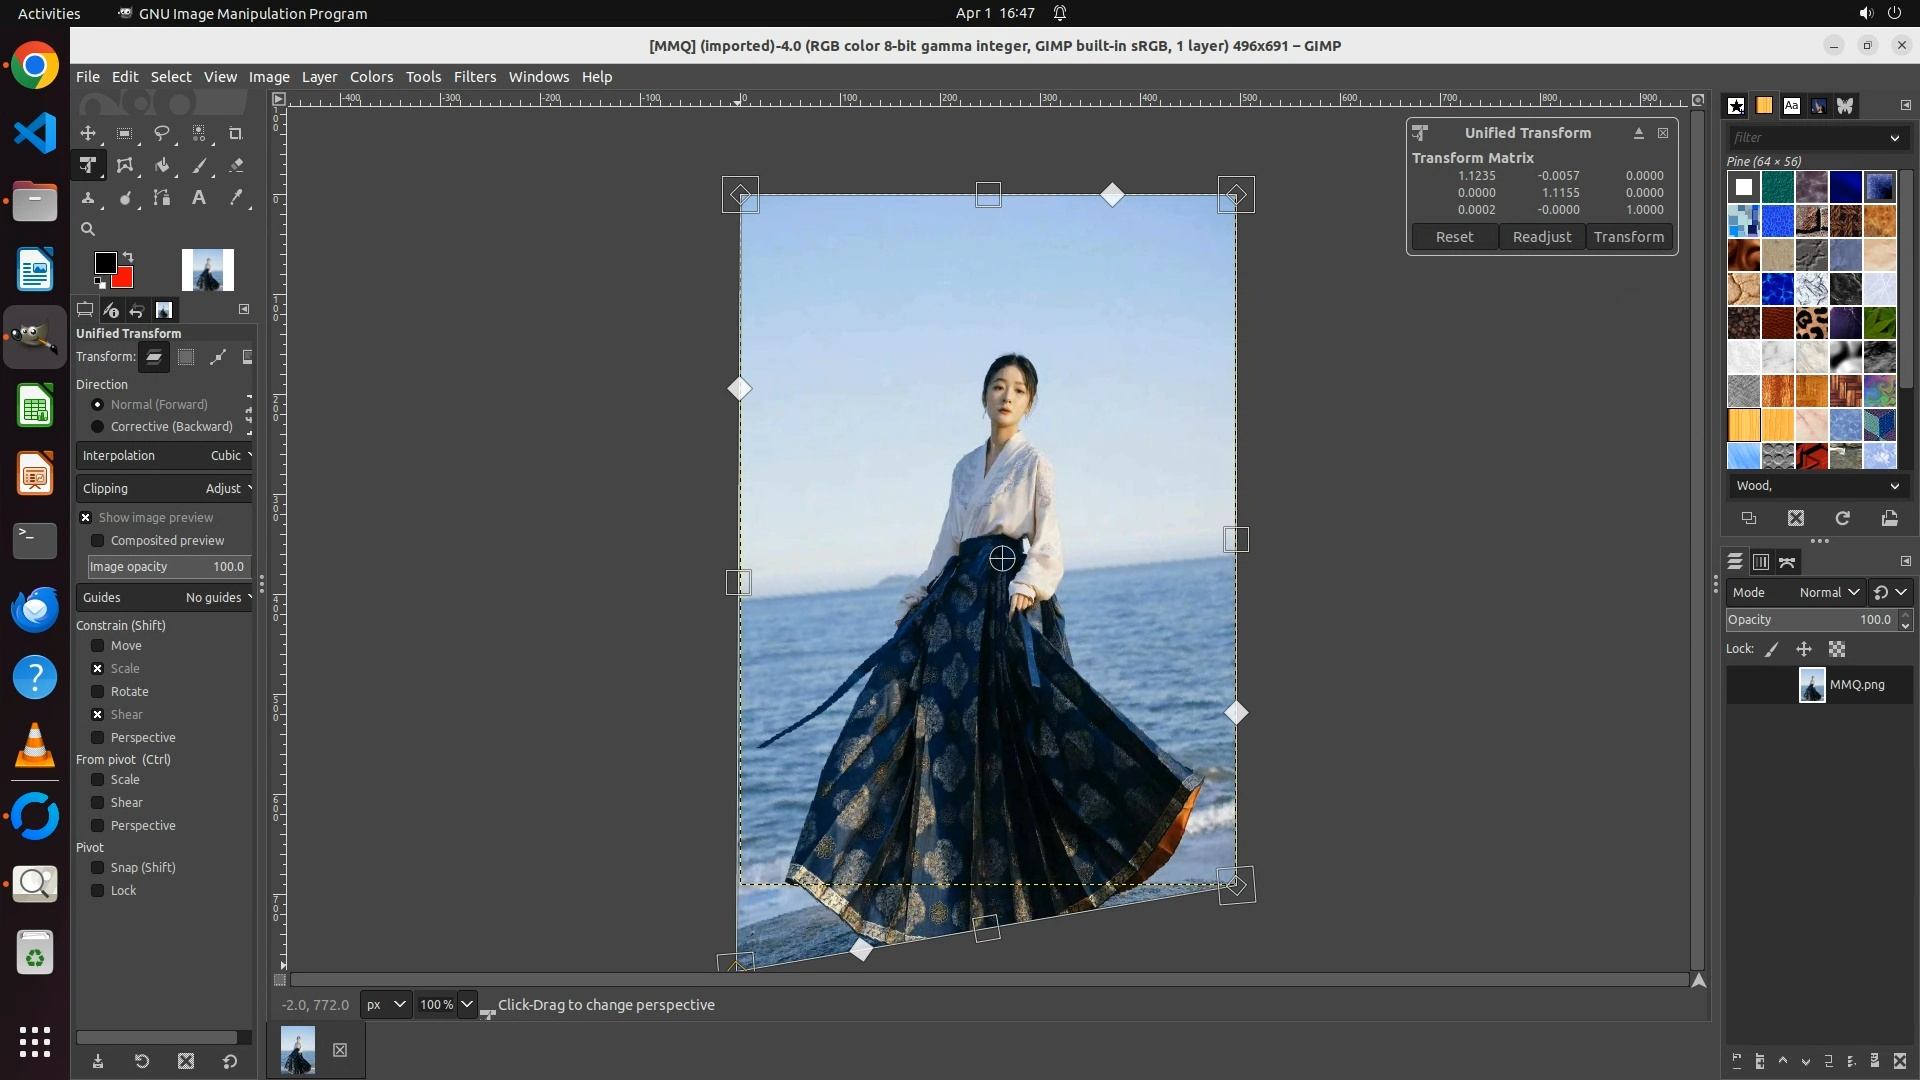Select Corrective (Backward) direction
This screenshot has height=1080, width=1920.
(98, 427)
